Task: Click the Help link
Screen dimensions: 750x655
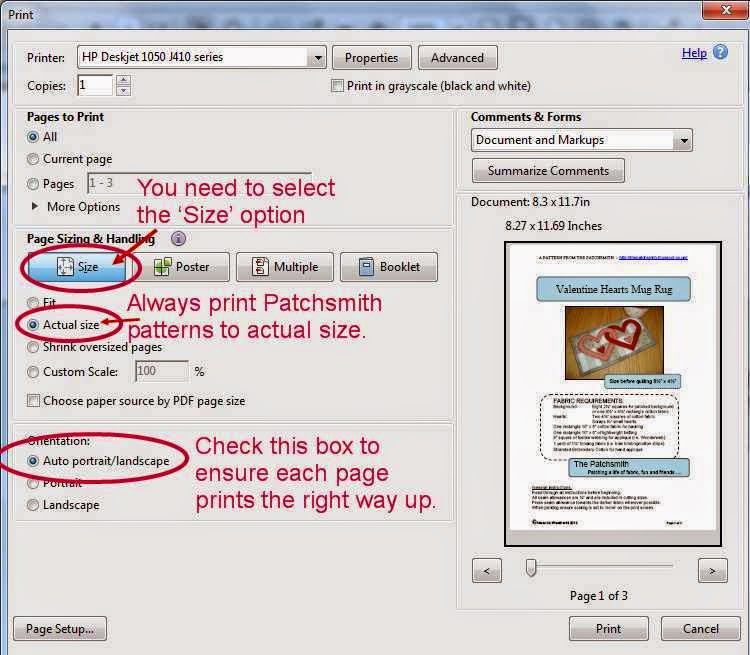Action: (694, 53)
